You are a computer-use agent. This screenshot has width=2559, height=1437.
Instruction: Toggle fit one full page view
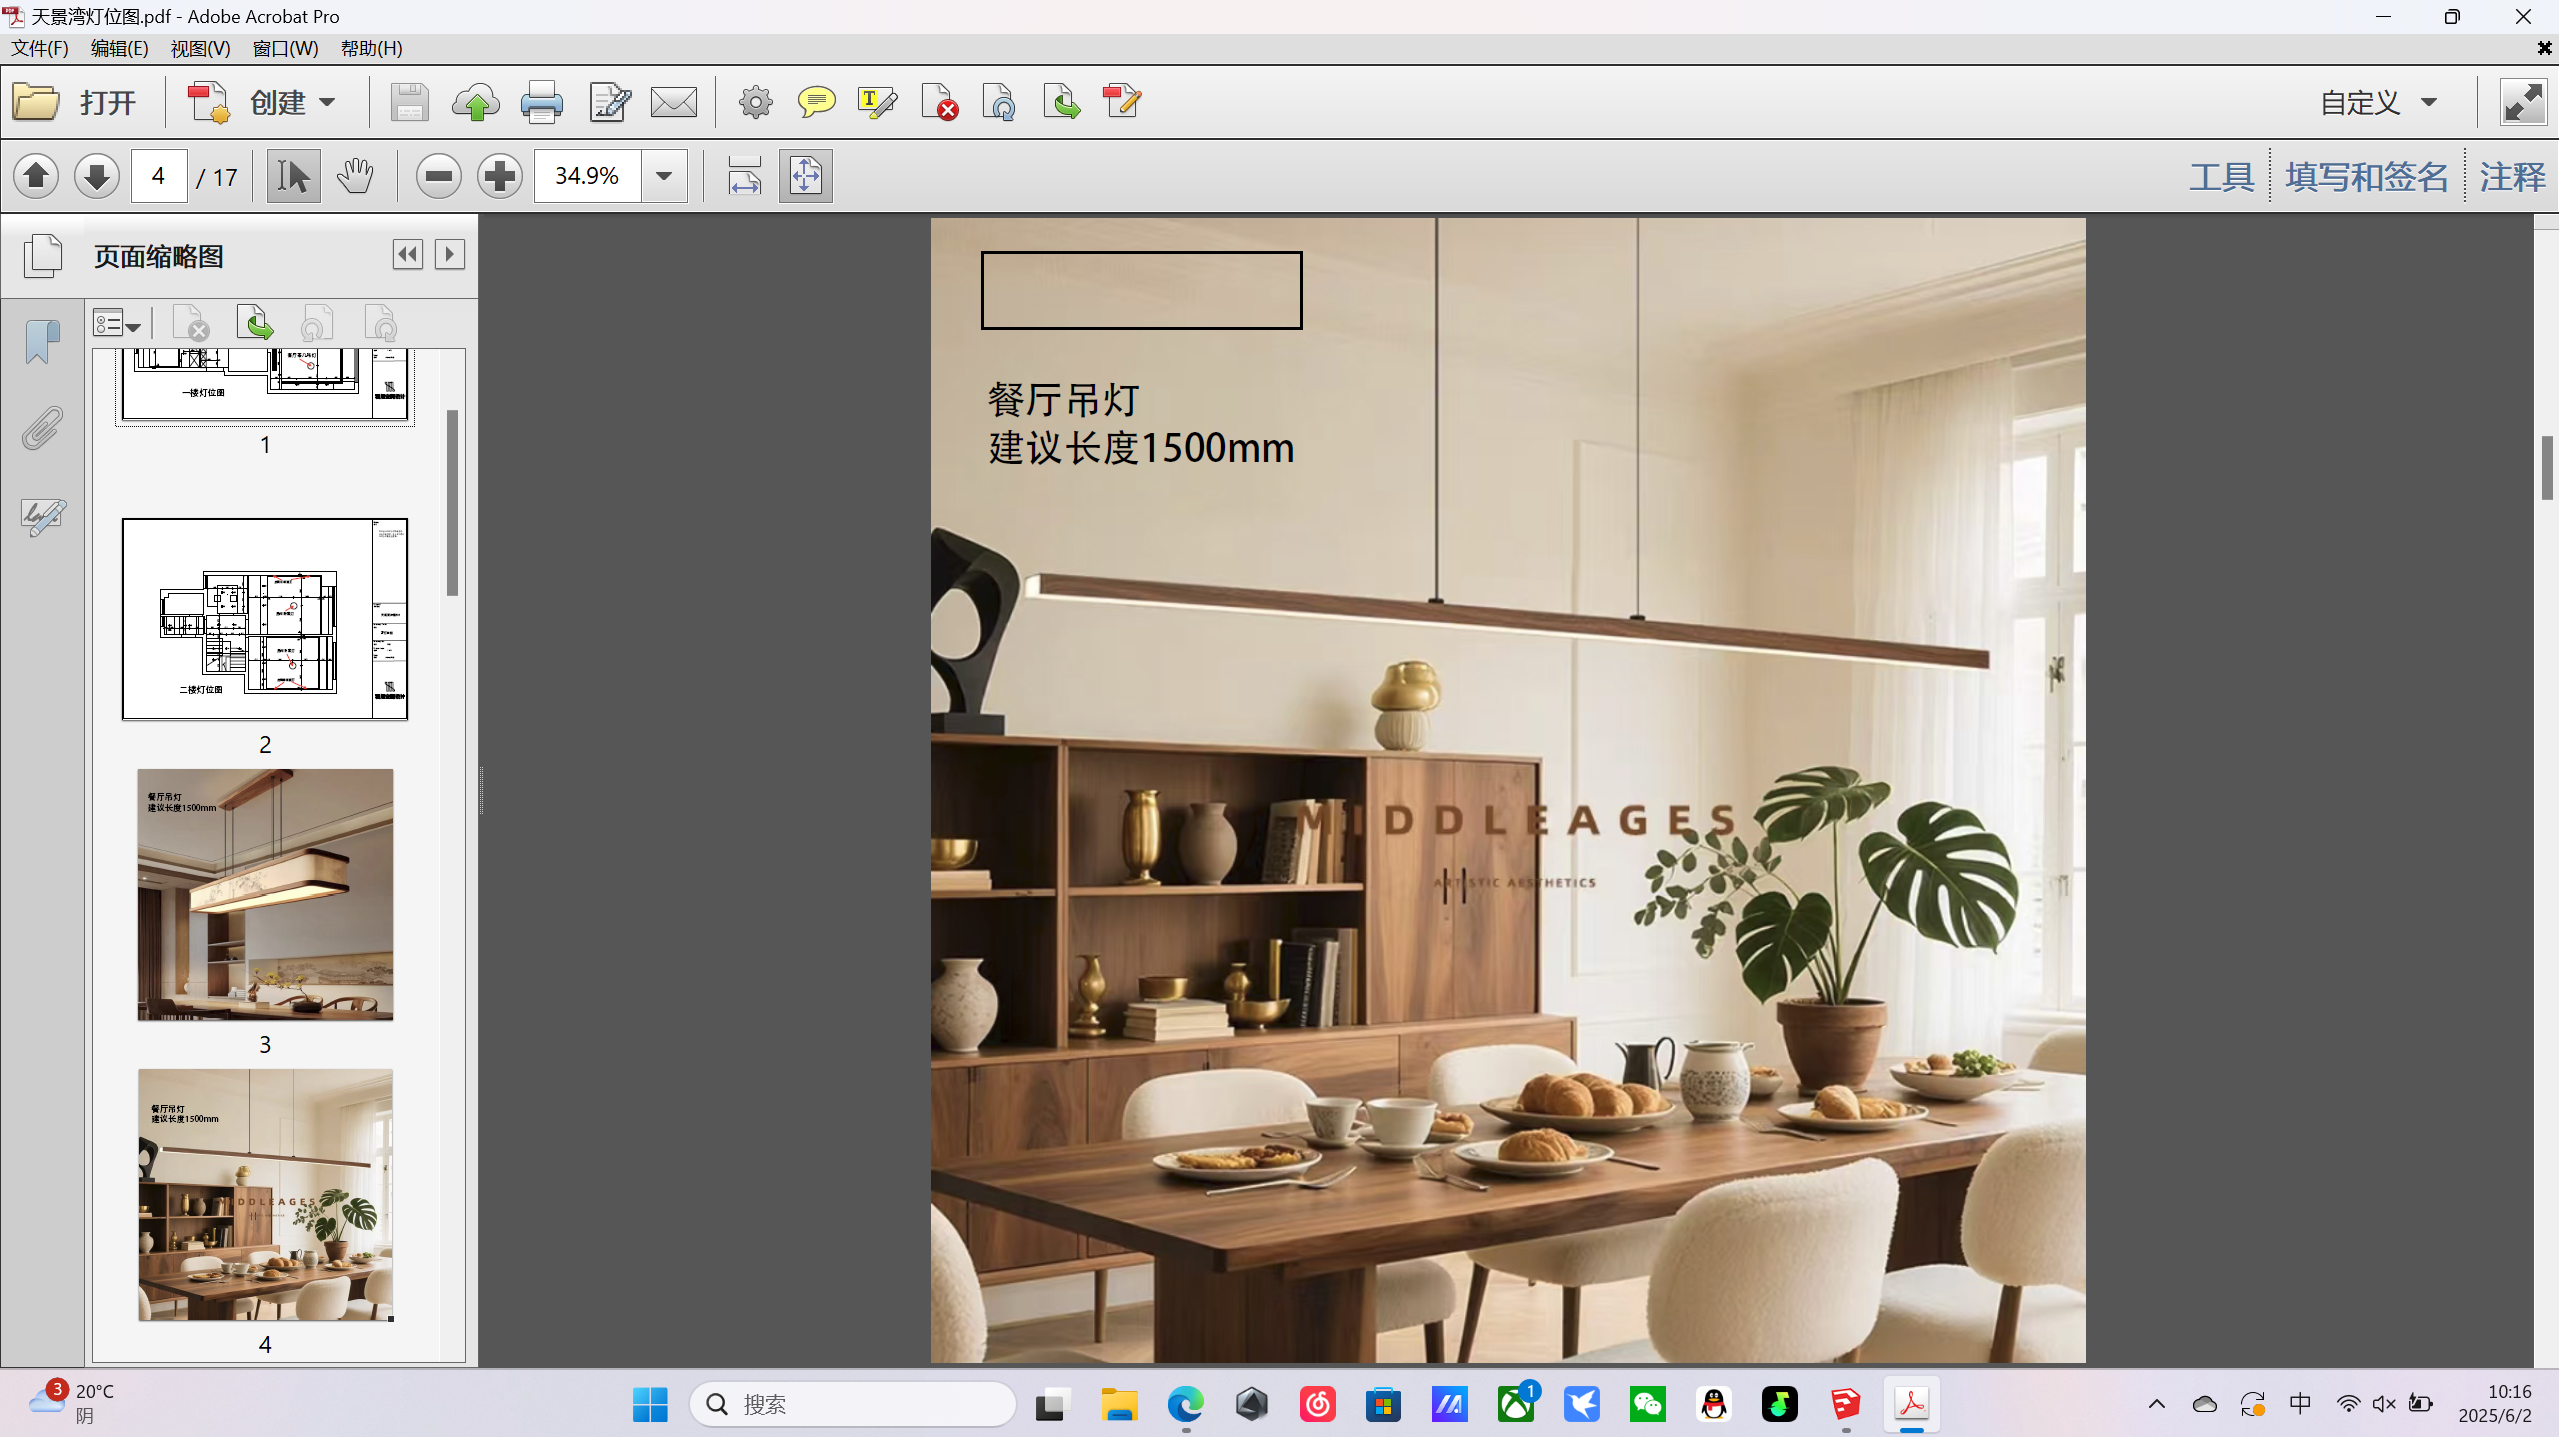click(x=805, y=176)
